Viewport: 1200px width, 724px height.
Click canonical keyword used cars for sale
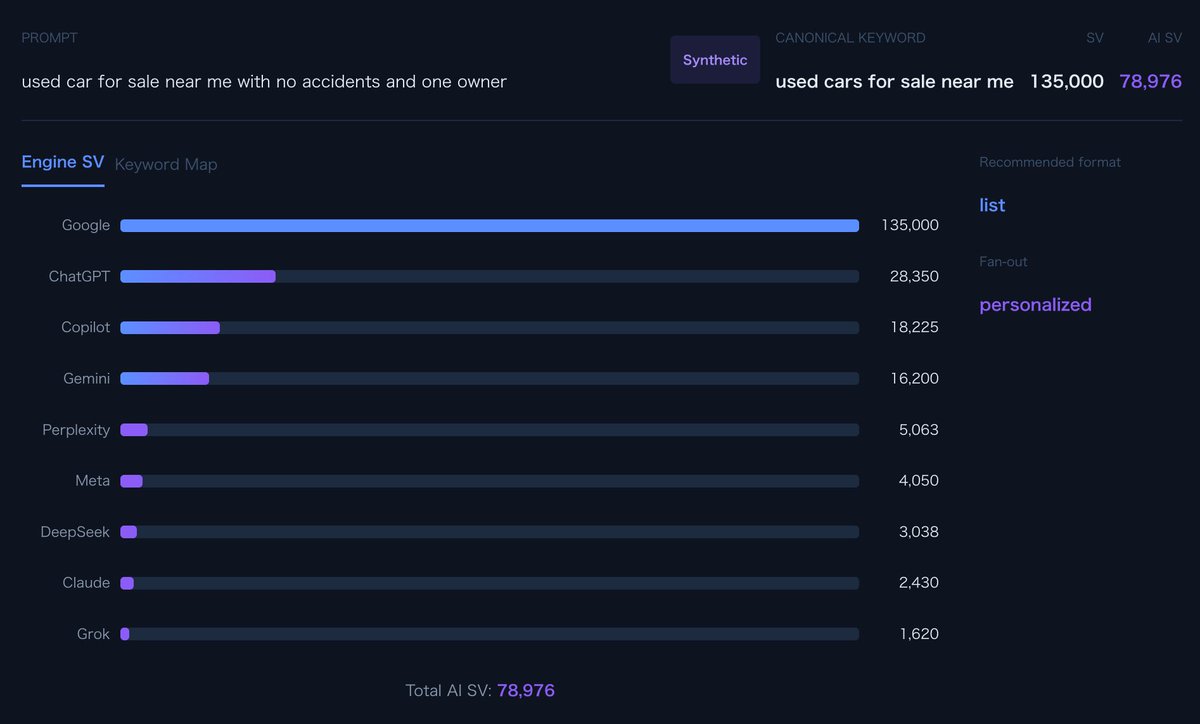894,82
